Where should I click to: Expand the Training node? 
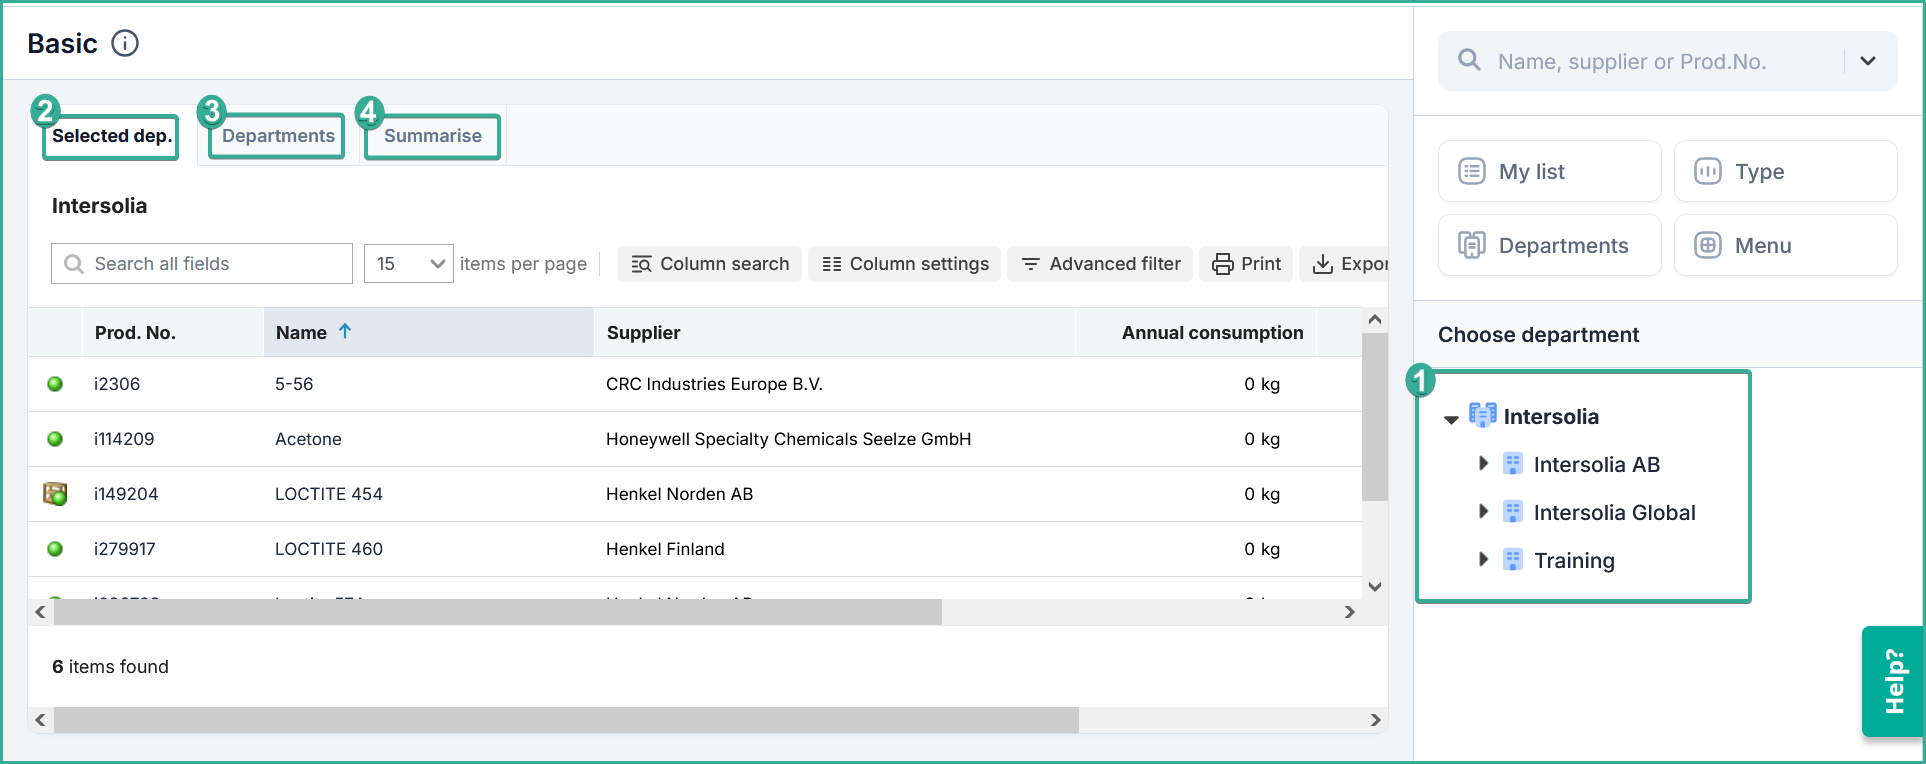(1483, 559)
